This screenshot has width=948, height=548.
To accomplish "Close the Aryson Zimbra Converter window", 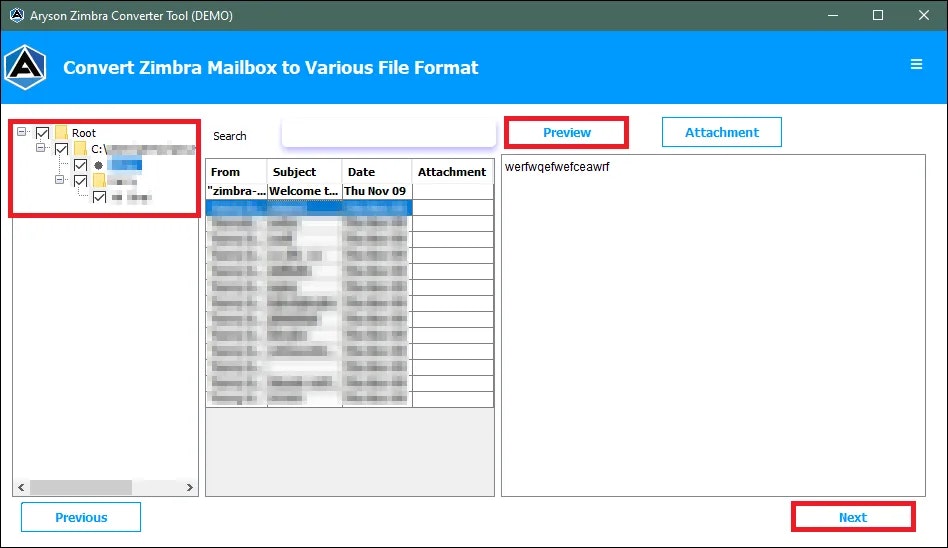I will pyautogui.click(x=924, y=15).
